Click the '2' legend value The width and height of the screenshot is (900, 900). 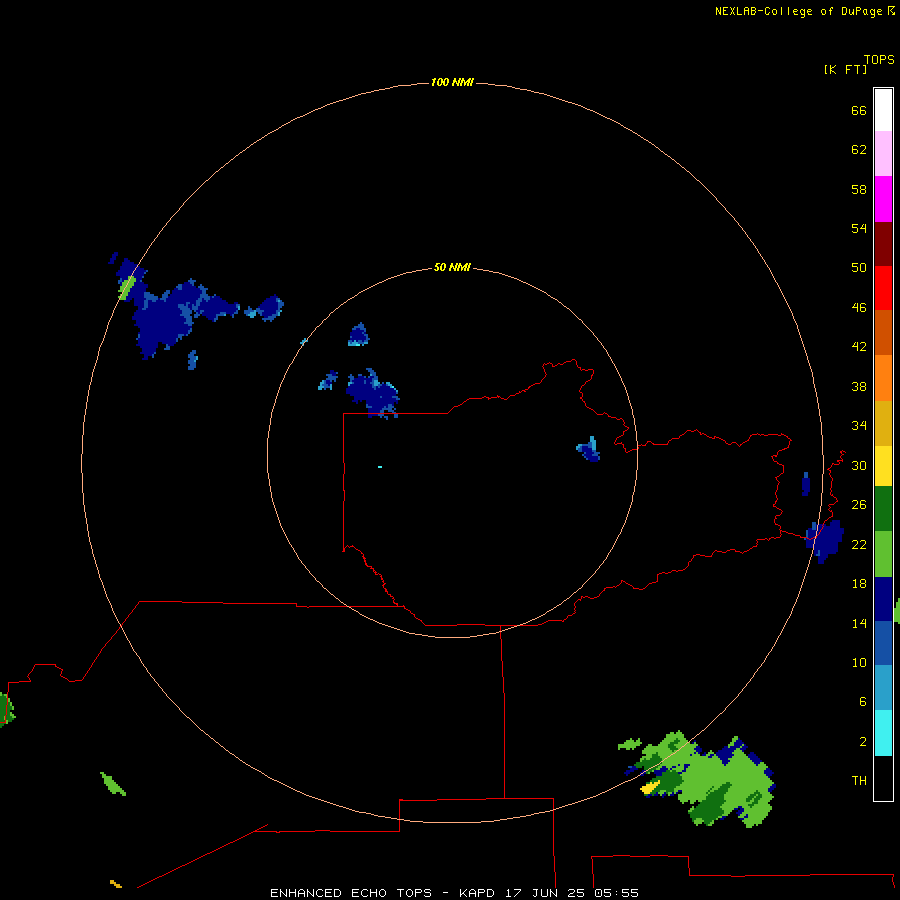point(862,741)
